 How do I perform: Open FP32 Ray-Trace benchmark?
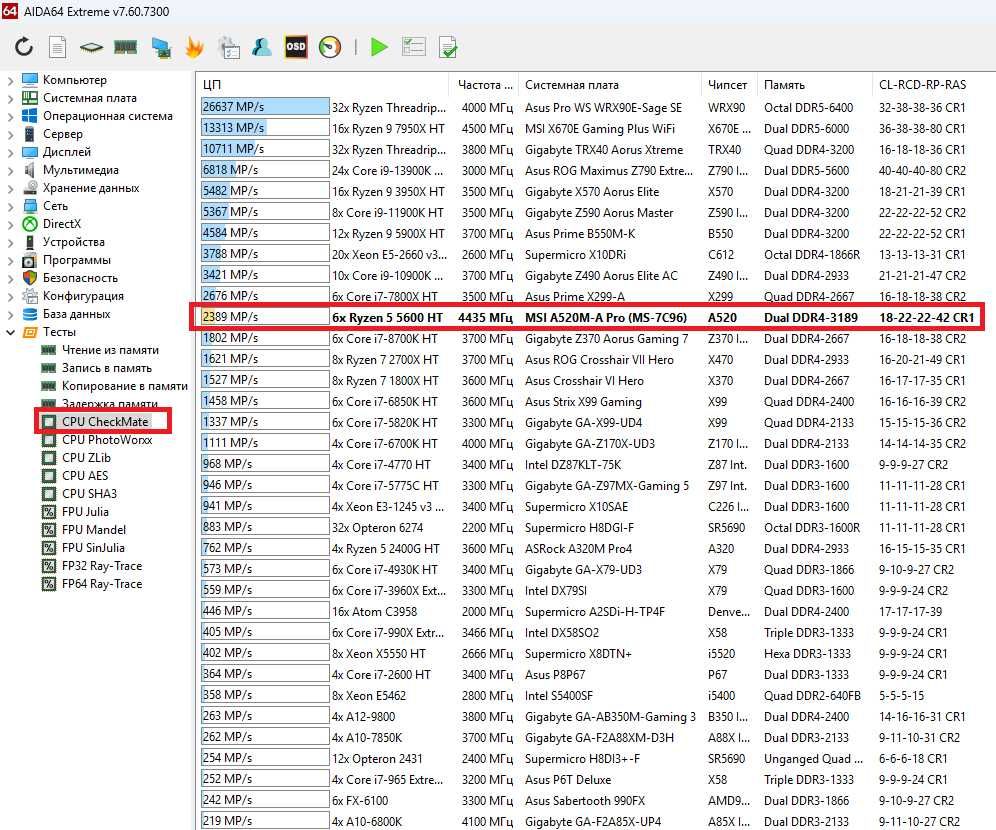coord(102,566)
